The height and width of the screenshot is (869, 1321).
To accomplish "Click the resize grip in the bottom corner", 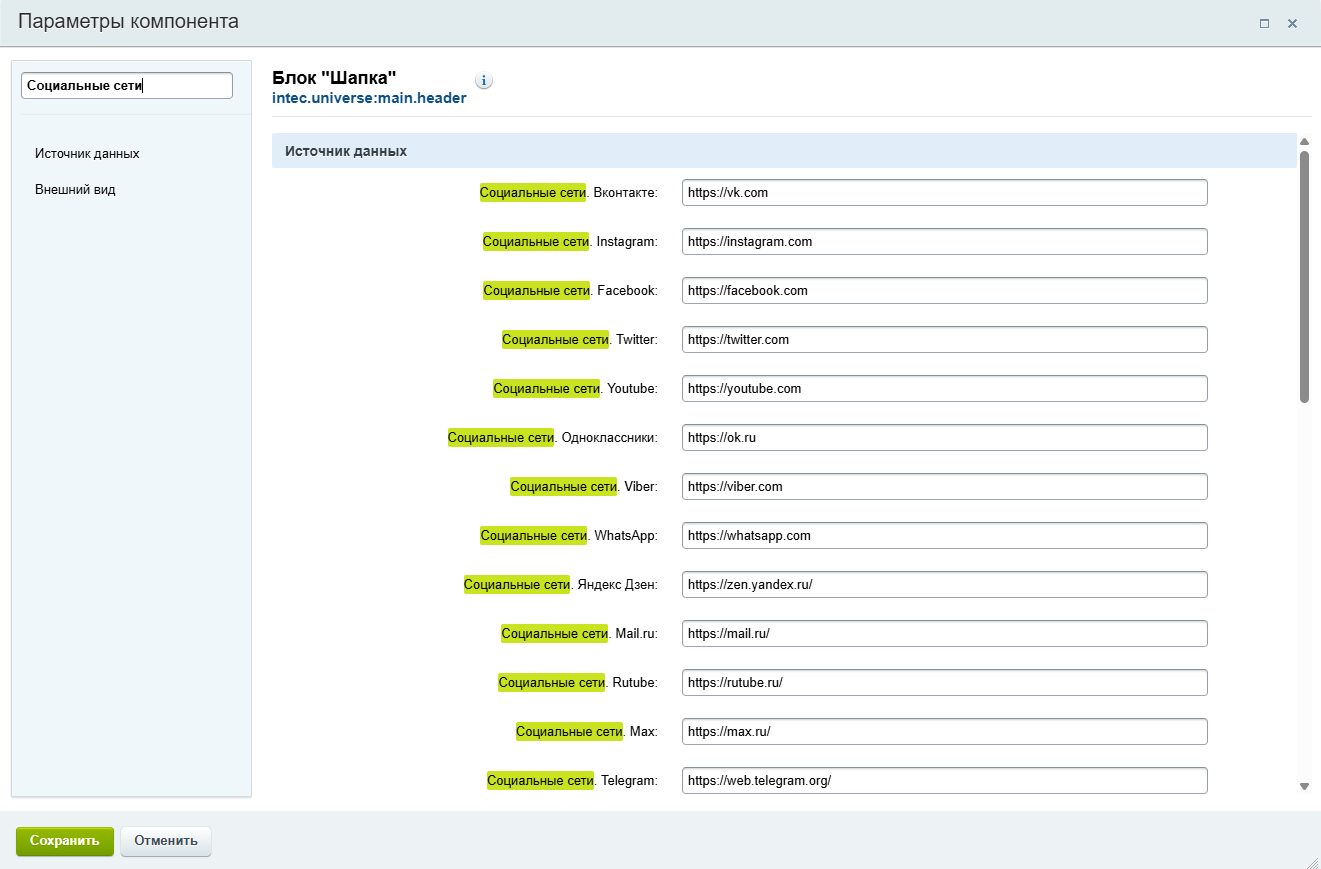I will point(1312,861).
